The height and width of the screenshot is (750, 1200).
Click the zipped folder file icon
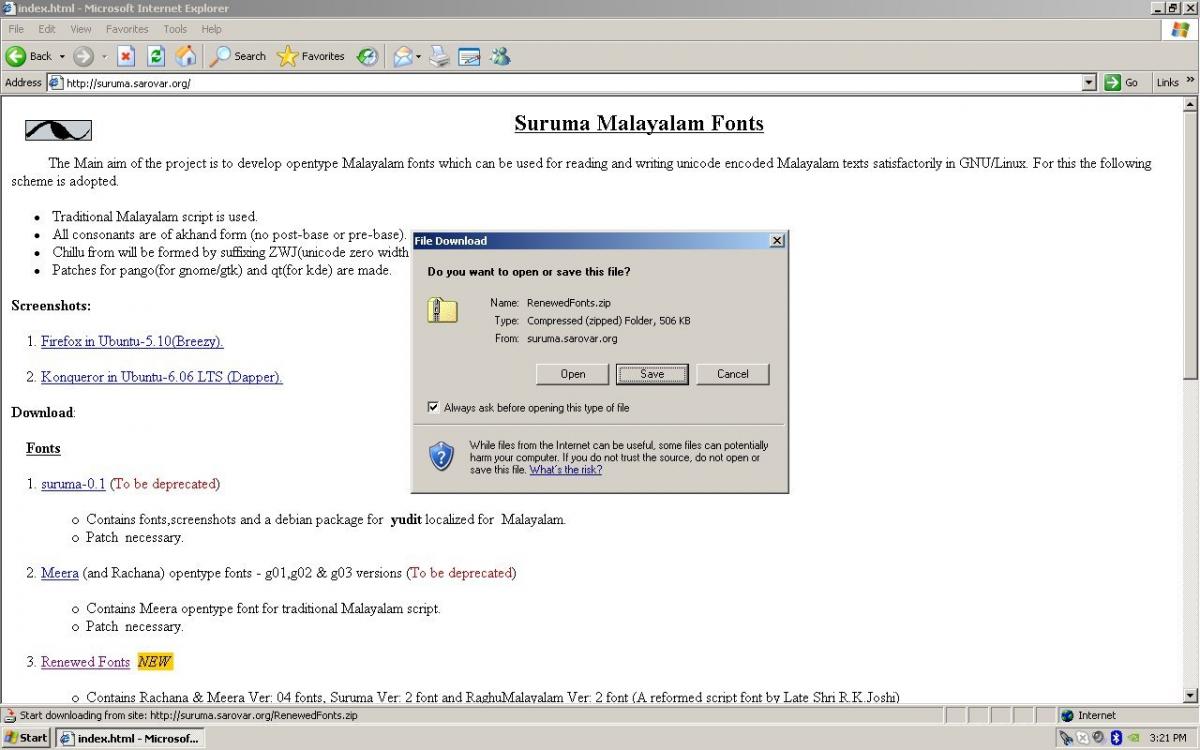pyautogui.click(x=442, y=310)
